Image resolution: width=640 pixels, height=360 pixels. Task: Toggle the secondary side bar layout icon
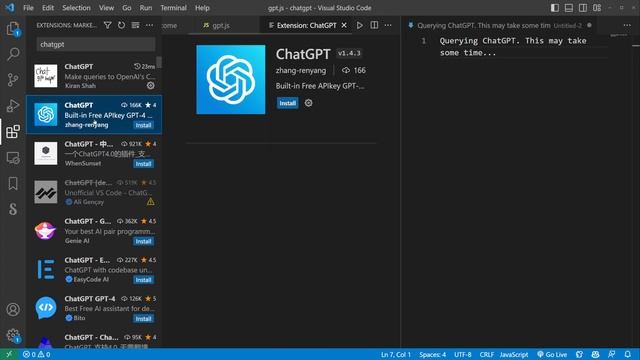coord(583,8)
